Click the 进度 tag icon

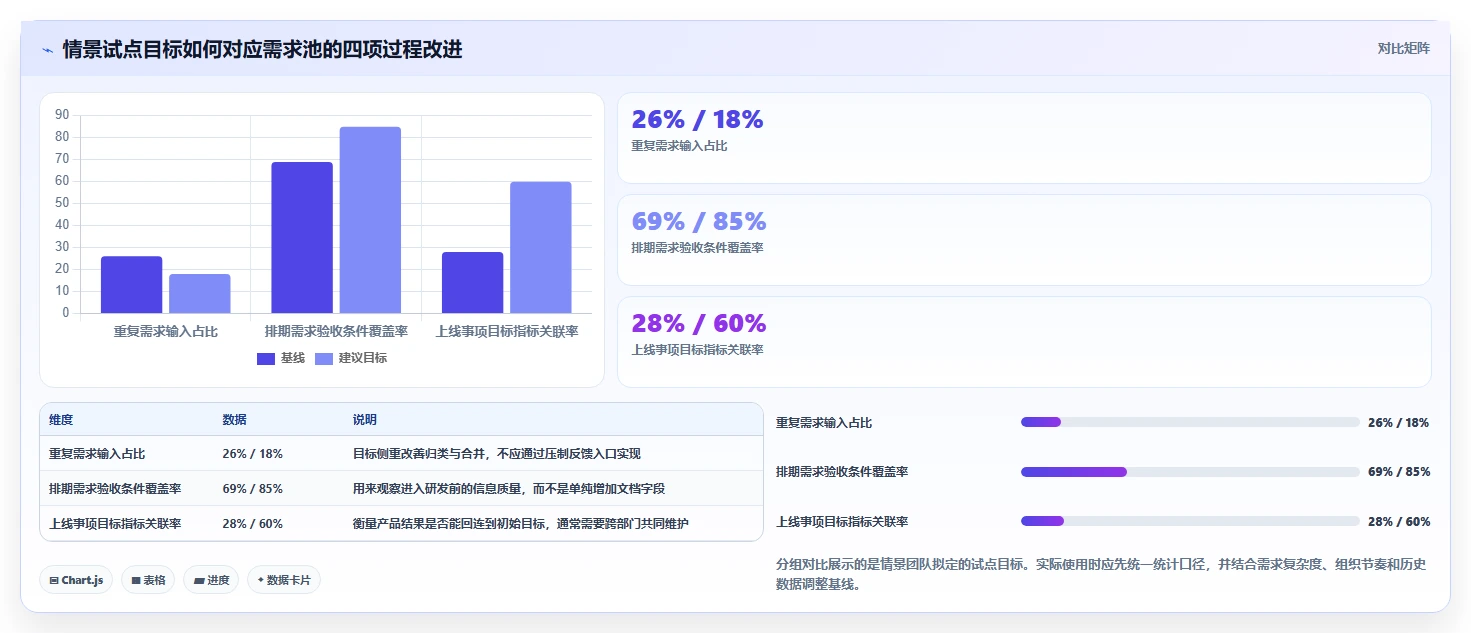[x=198, y=581]
